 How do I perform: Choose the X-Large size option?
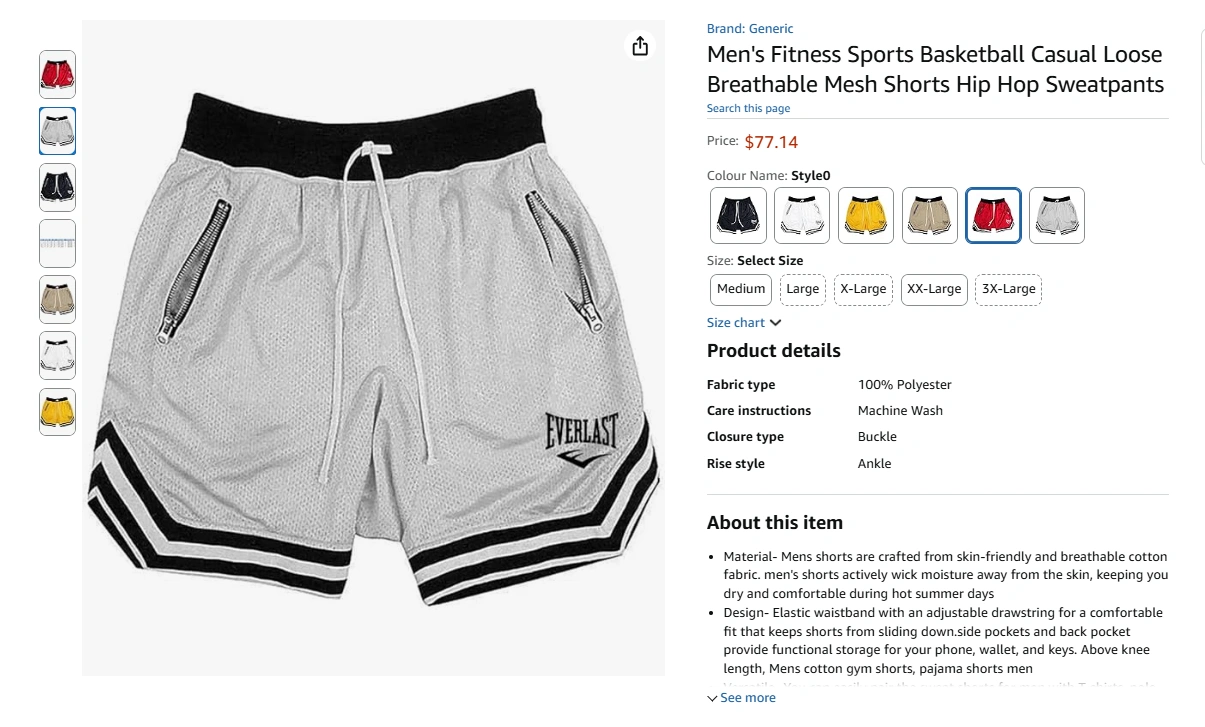click(x=863, y=289)
